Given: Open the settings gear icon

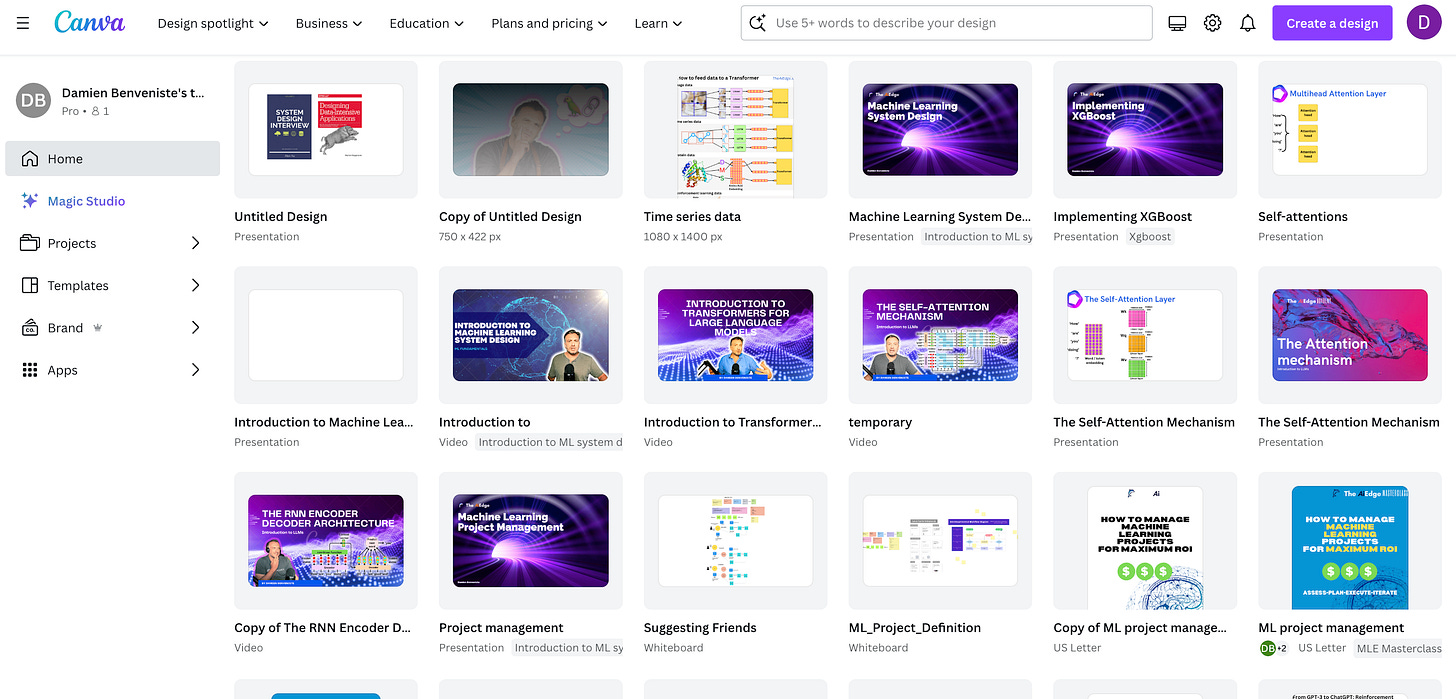Looking at the screenshot, I should [x=1212, y=23].
